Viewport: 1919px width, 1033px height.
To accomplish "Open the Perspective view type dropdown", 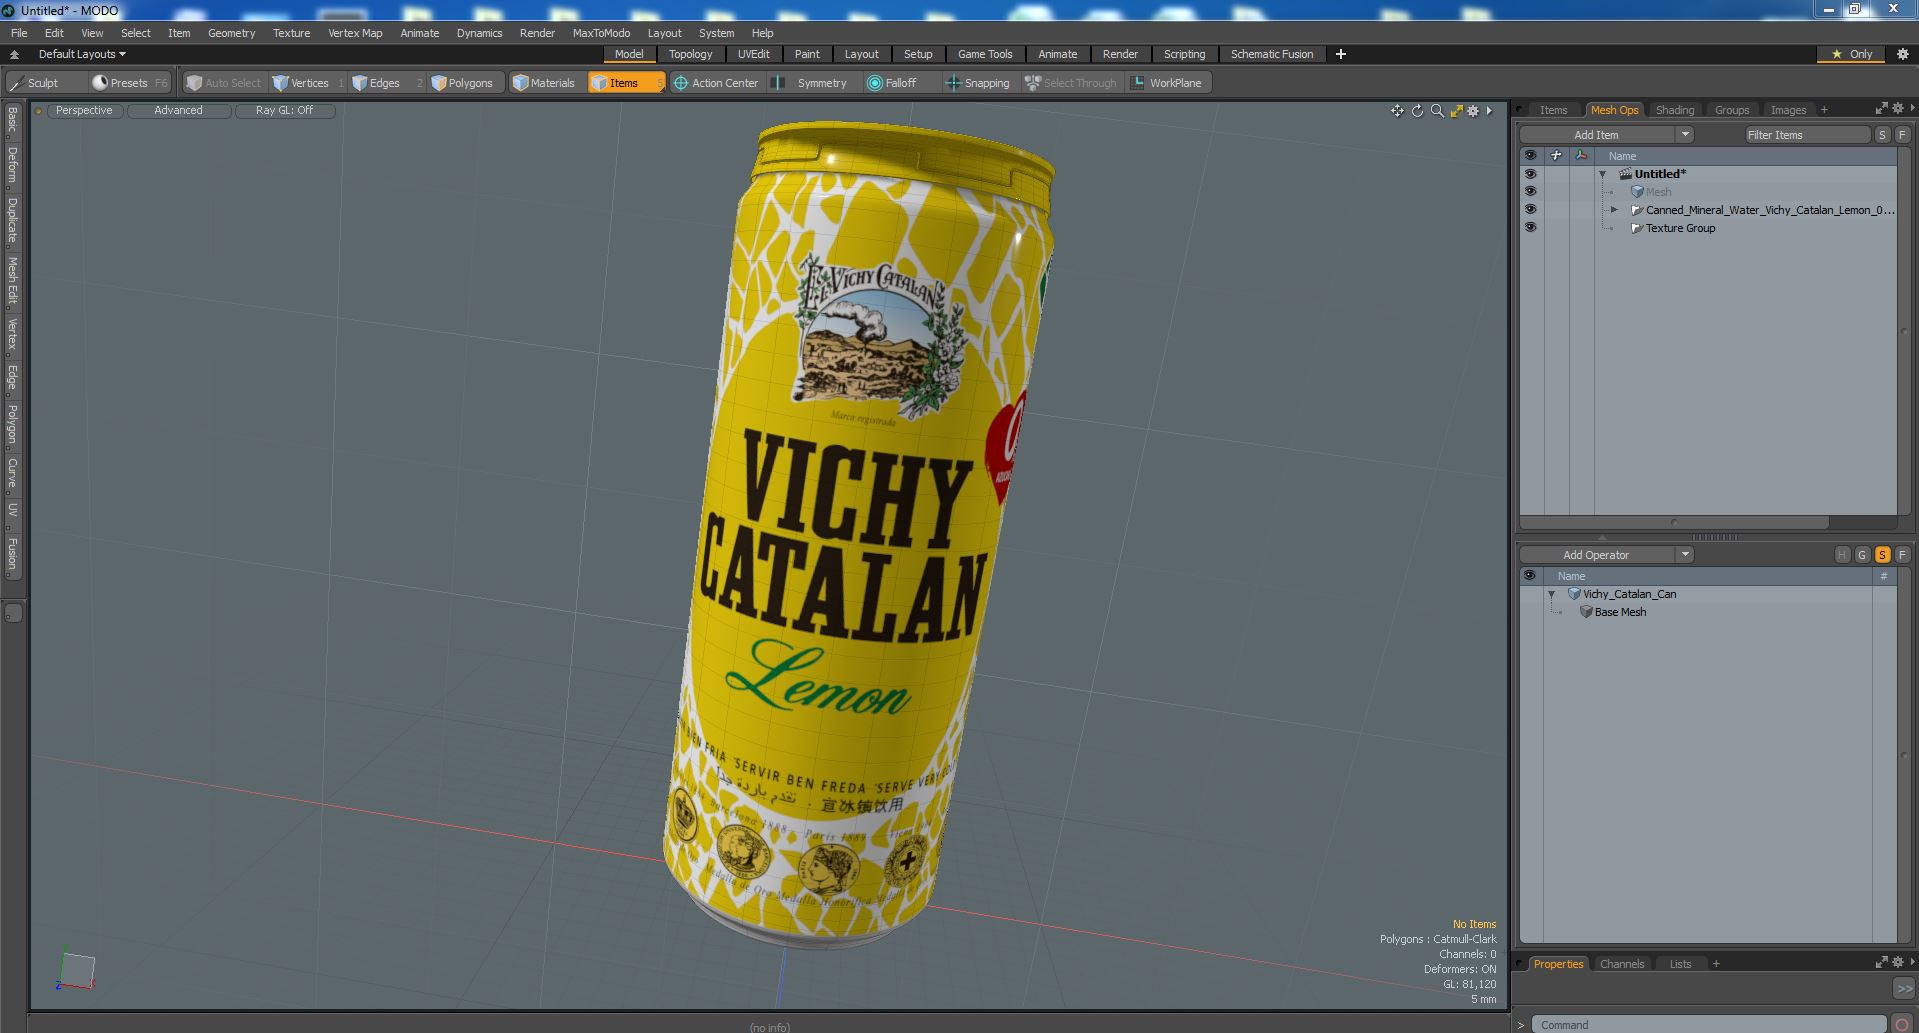I will [84, 111].
